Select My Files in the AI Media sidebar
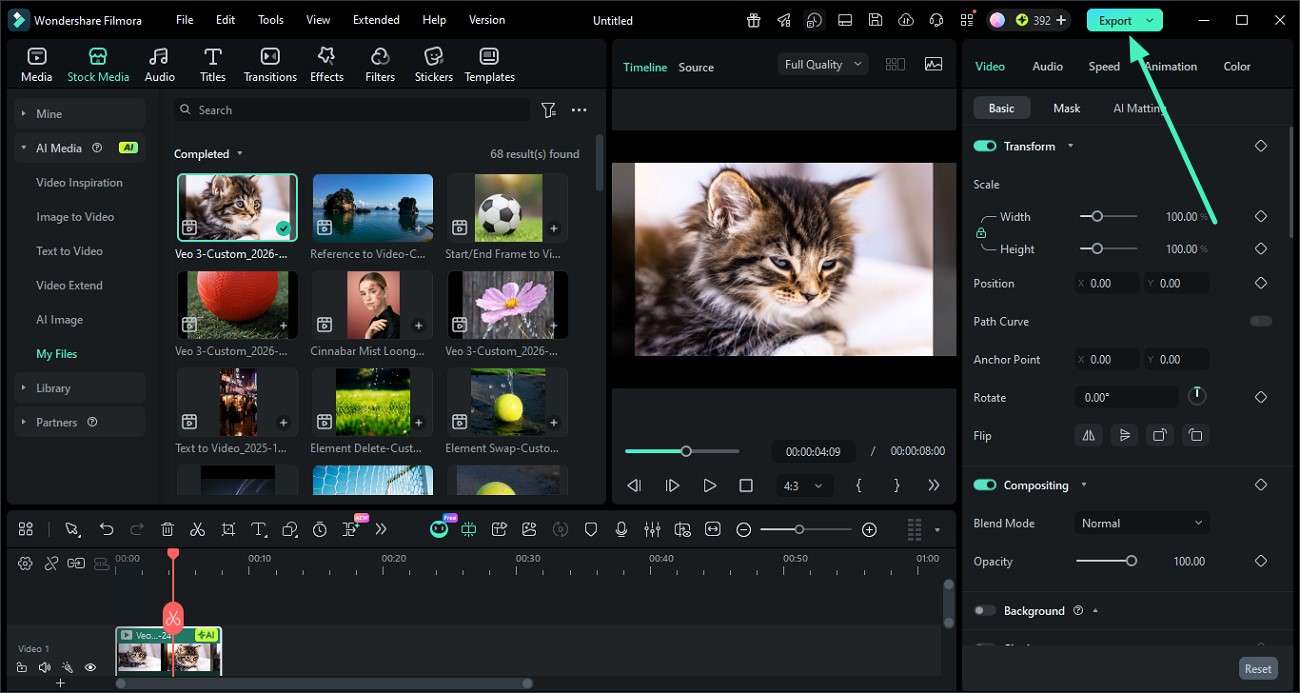The image size is (1300, 693). [56, 353]
